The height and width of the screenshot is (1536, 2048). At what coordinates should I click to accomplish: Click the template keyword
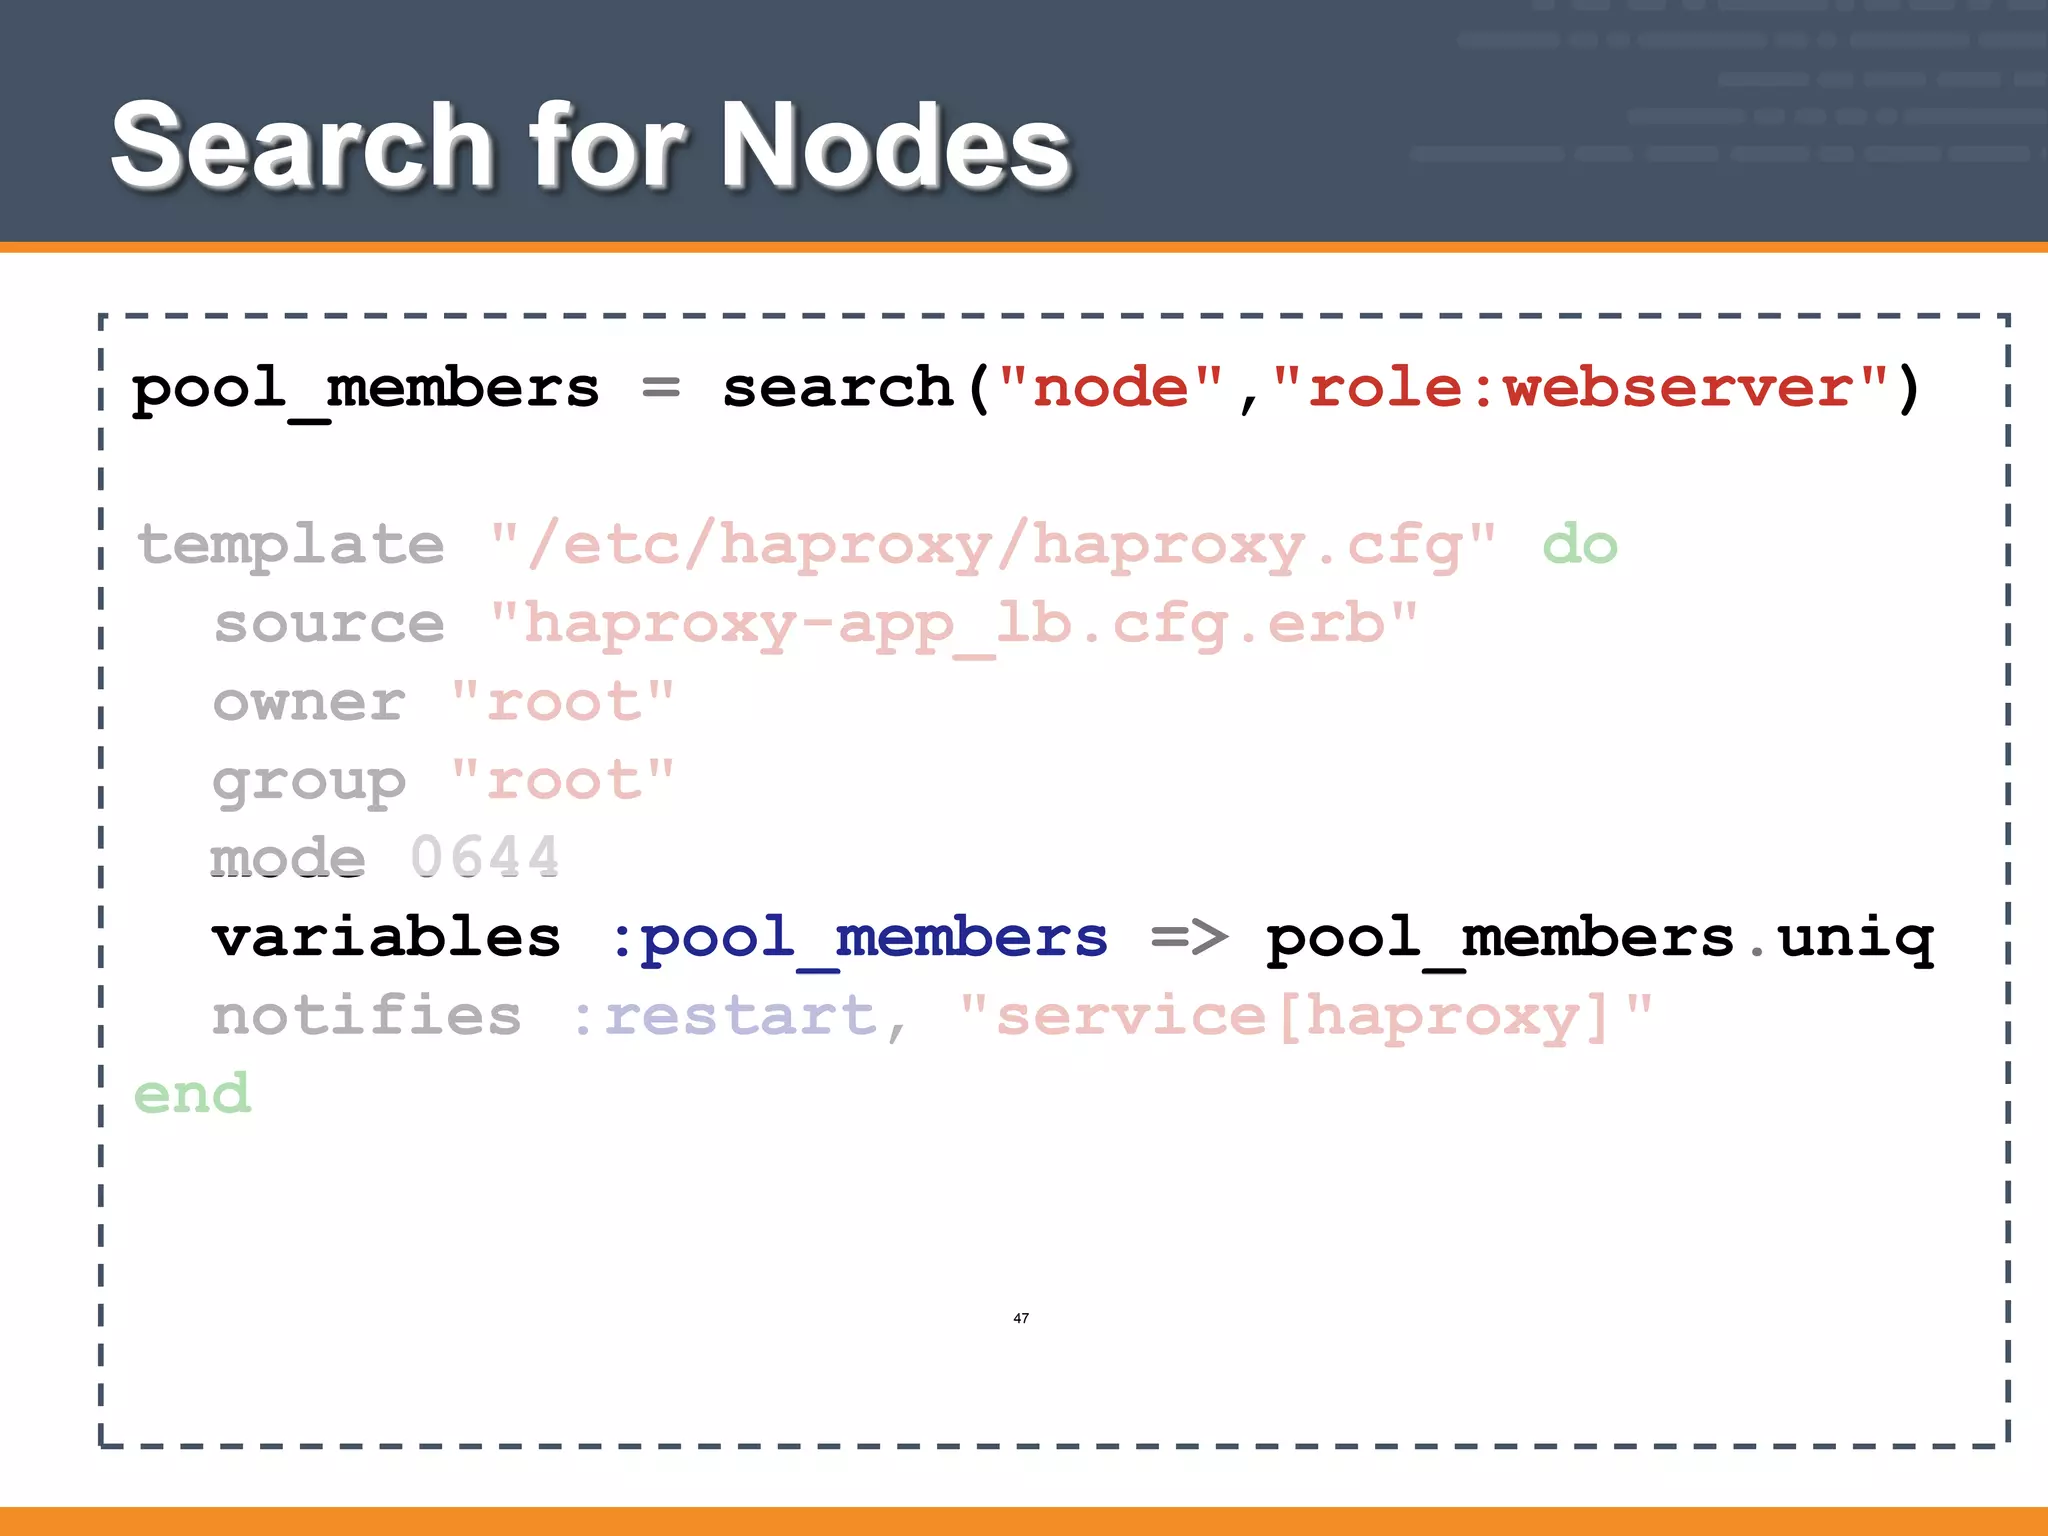(x=291, y=546)
